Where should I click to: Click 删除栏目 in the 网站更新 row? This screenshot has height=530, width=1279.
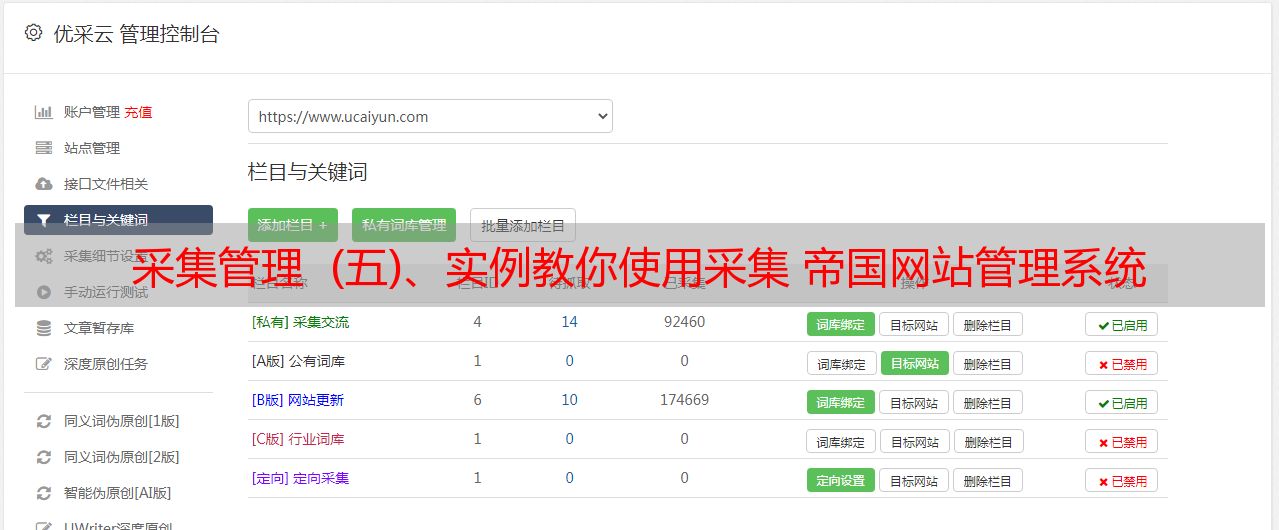point(988,402)
